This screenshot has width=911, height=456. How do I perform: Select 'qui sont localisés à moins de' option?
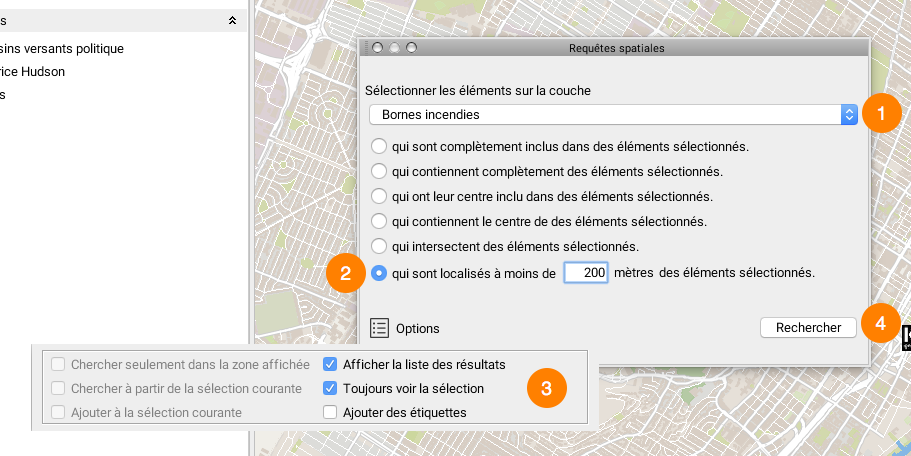(380, 272)
